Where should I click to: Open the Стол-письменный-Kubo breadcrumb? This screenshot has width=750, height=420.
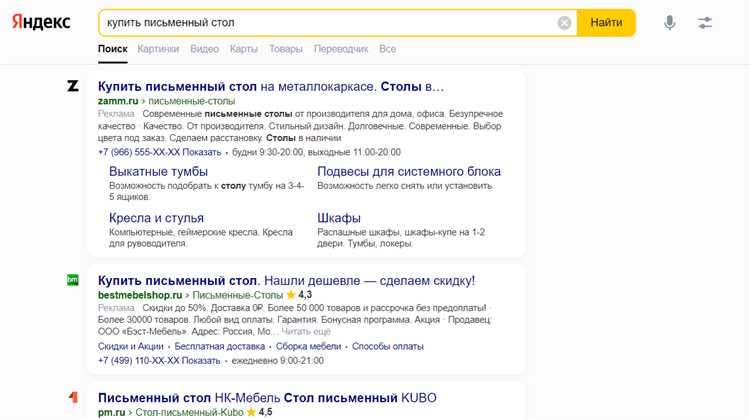coord(189,412)
